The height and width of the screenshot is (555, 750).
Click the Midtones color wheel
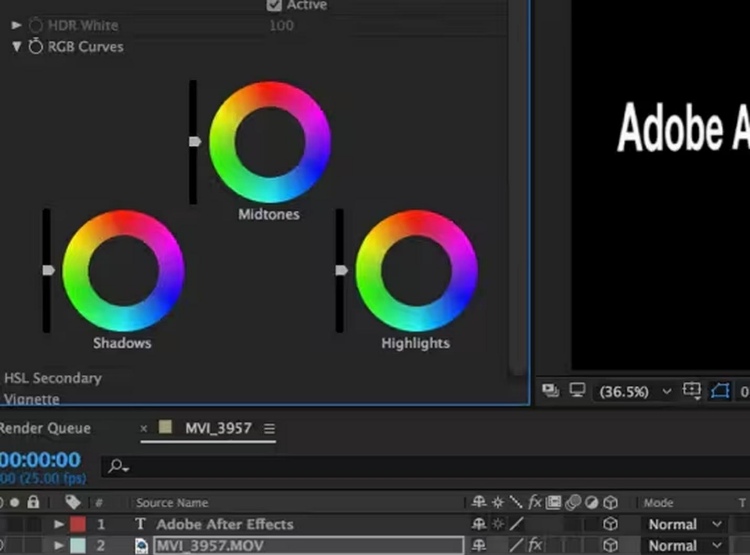[x=269, y=142]
